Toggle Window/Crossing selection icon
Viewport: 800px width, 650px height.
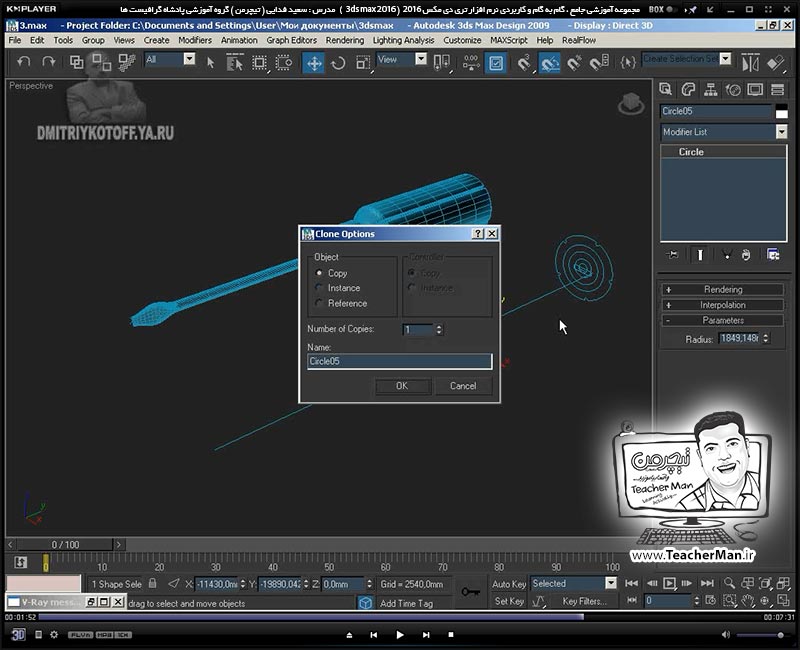(284, 63)
